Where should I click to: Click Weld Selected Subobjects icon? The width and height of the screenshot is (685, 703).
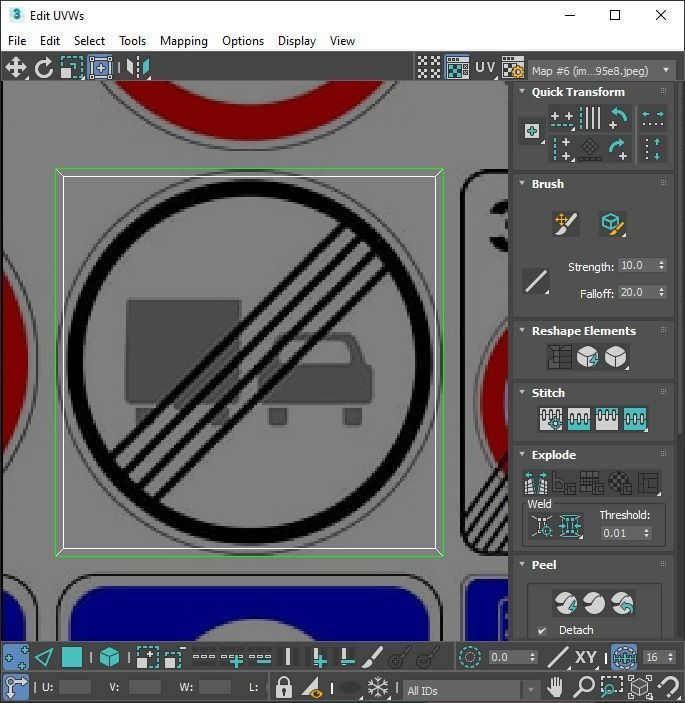click(570, 526)
